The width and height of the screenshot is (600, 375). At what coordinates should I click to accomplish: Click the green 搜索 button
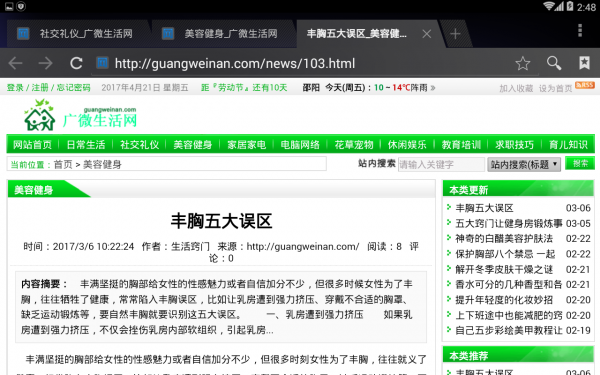click(580, 163)
